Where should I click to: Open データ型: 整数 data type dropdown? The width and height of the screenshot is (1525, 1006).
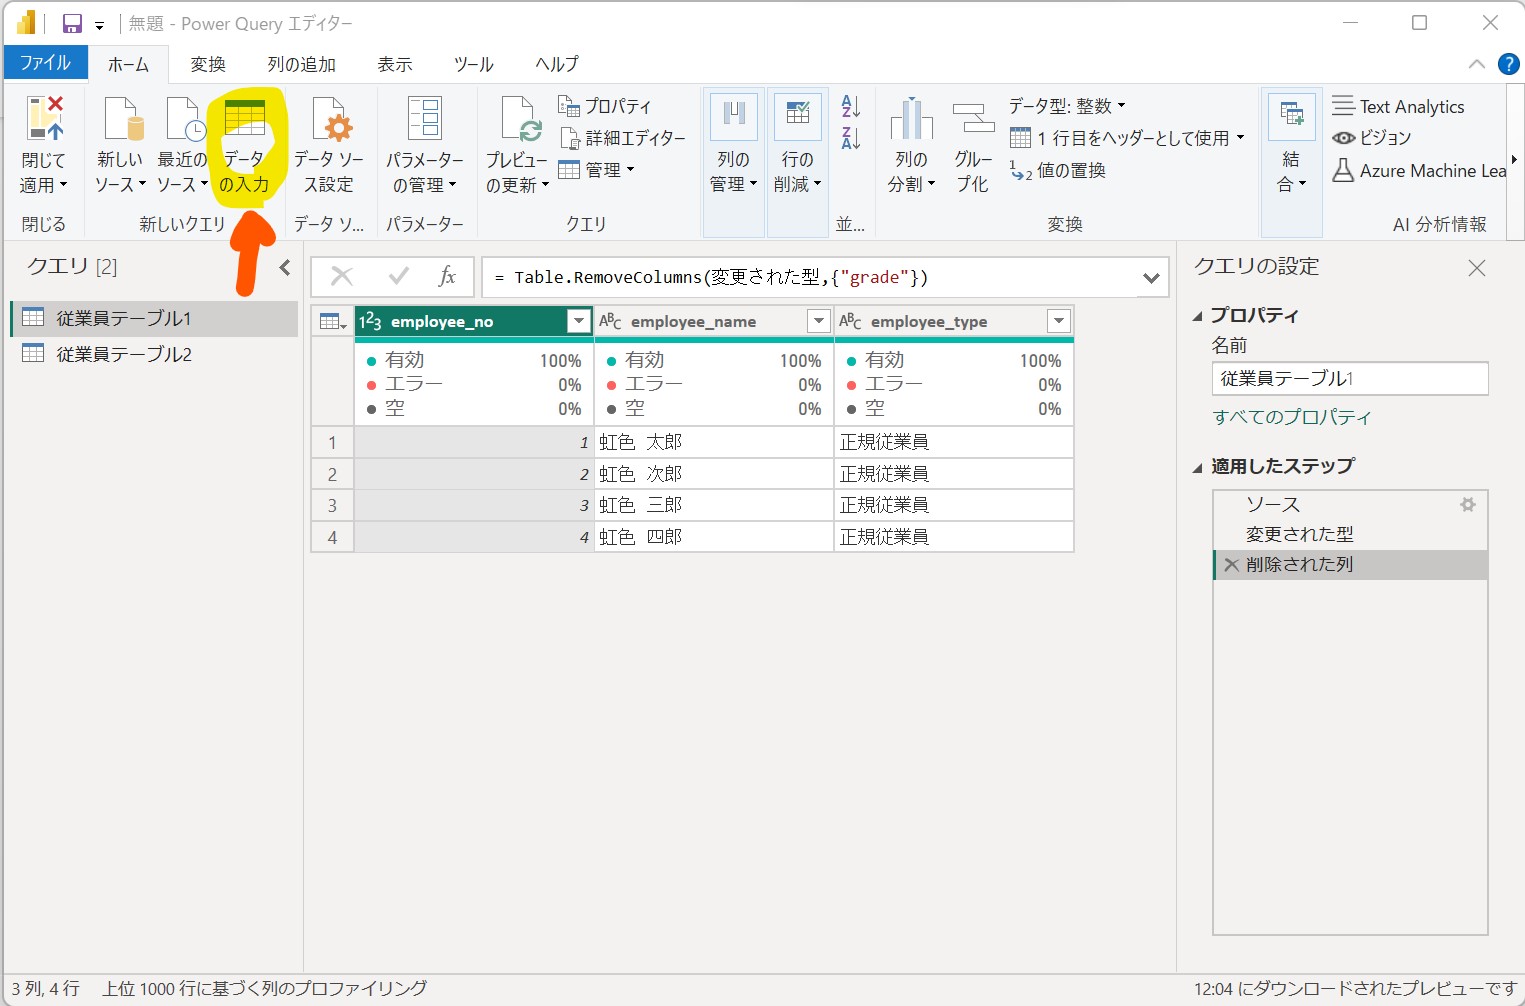click(x=1067, y=106)
